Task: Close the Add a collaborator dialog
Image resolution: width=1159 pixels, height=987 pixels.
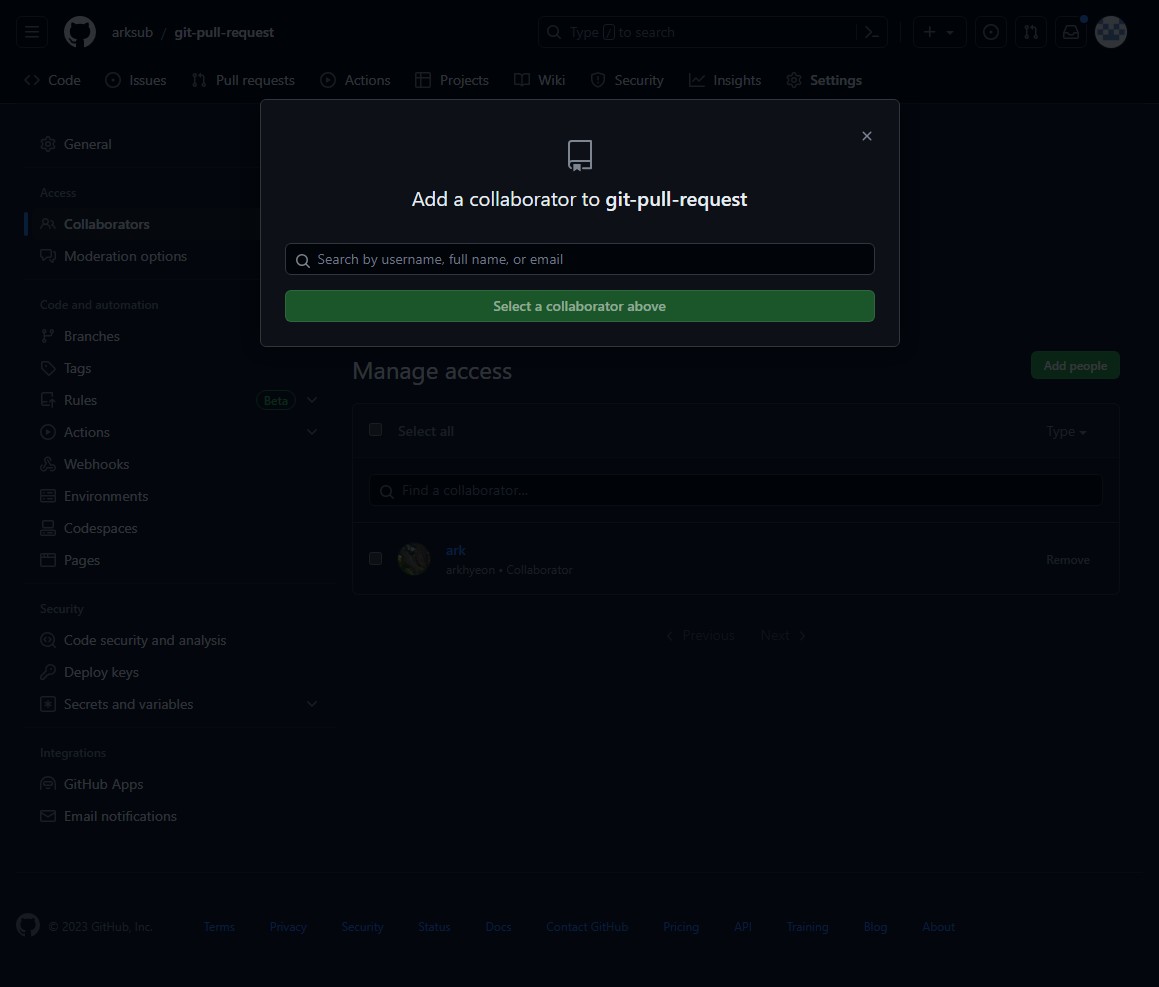Action: coord(867,136)
